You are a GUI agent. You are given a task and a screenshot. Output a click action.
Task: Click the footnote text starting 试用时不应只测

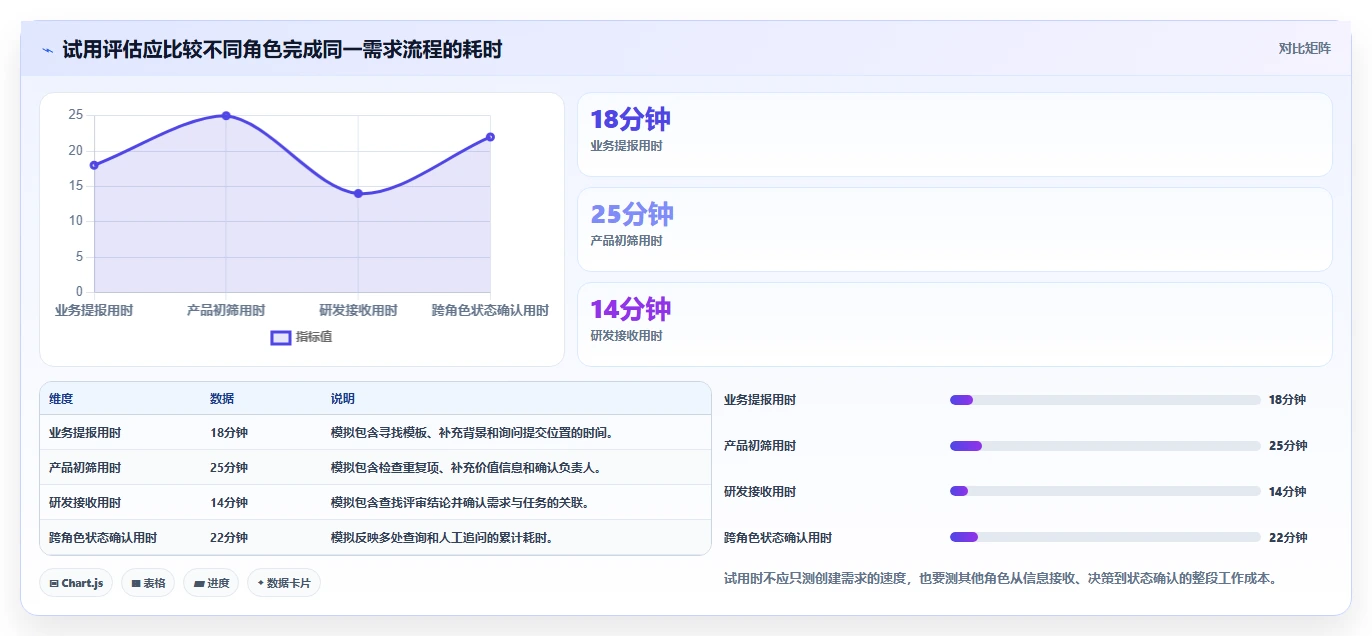tap(1000, 578)
